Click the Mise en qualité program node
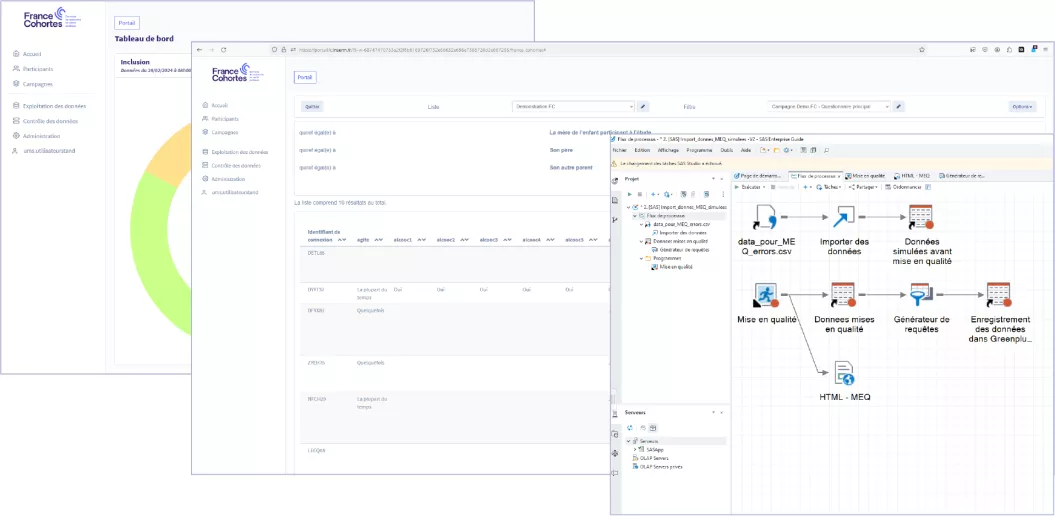This screenshot has height=516, width=1055. point(766,295)
